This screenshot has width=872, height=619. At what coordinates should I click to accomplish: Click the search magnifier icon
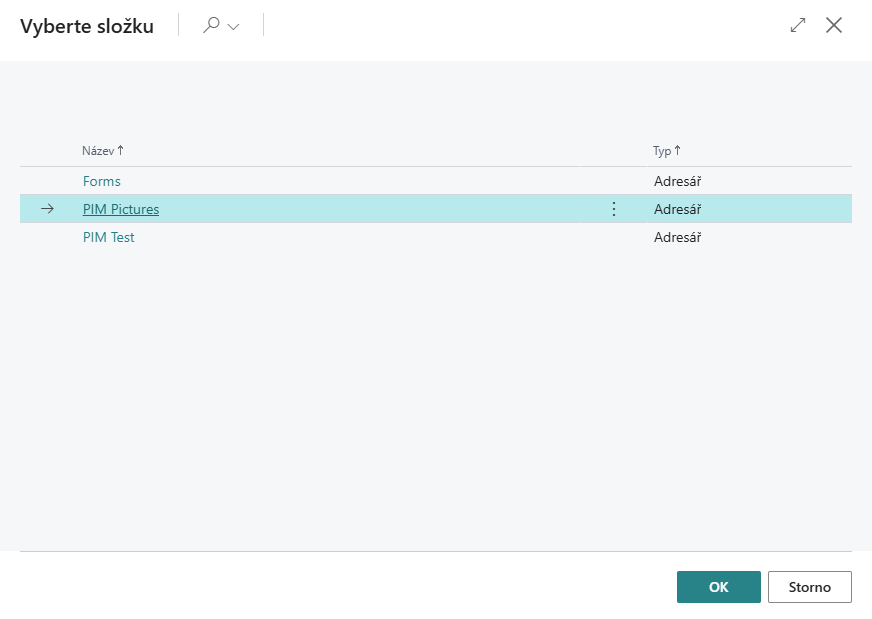click(210, 26)
